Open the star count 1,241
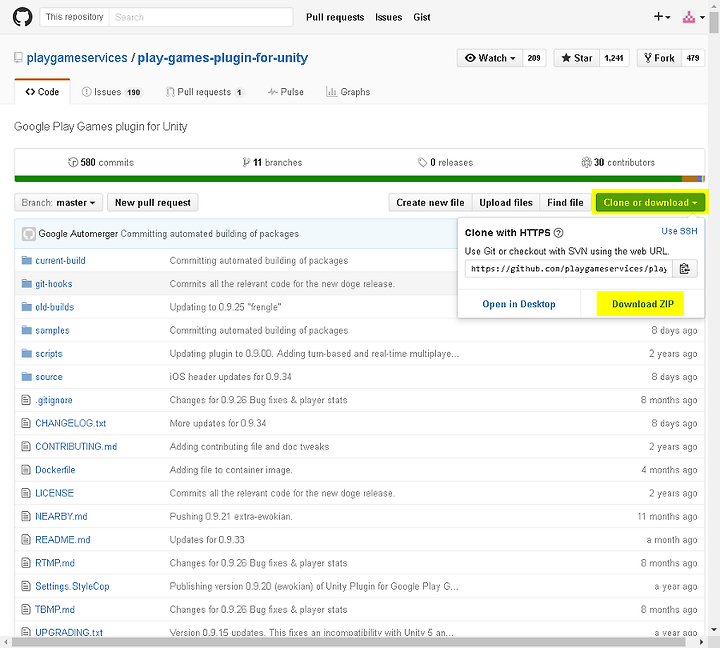The width and height of the screenshot is (720, 648). [x=614, y=58]
